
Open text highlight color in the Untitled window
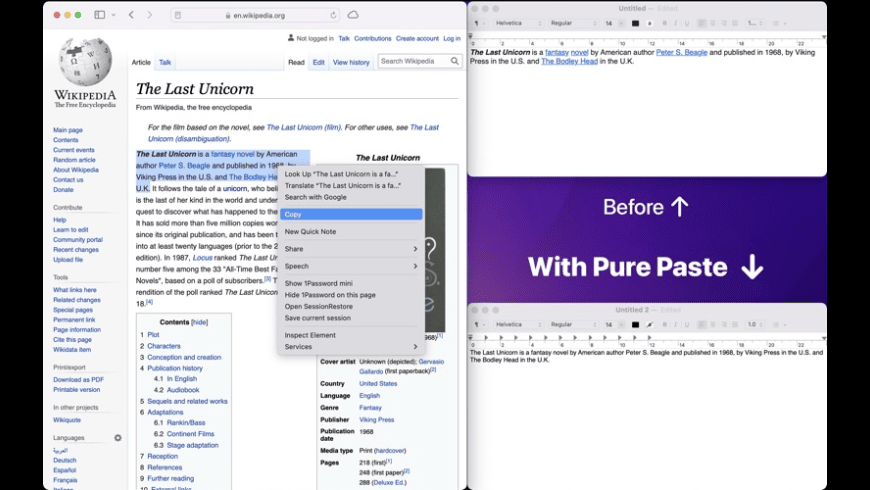[649, 23]
